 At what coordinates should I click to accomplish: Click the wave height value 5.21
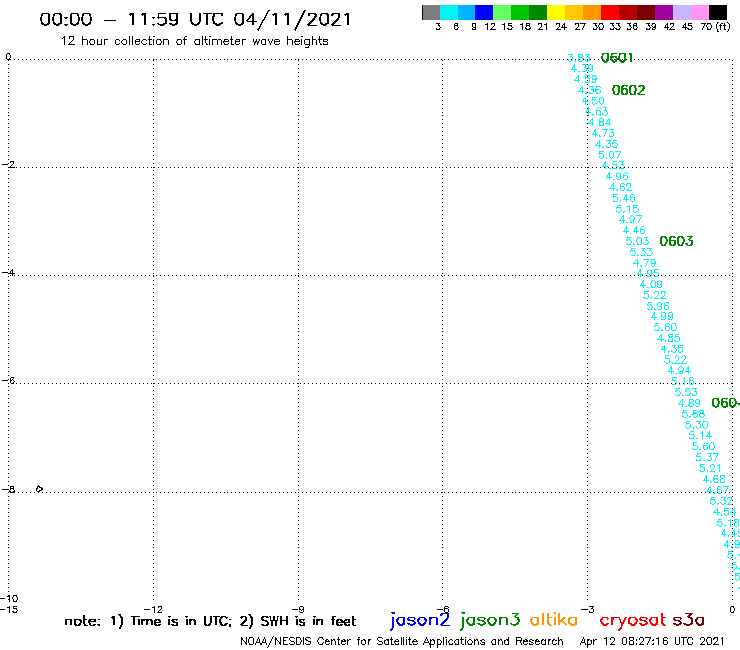tap(710, 468)
